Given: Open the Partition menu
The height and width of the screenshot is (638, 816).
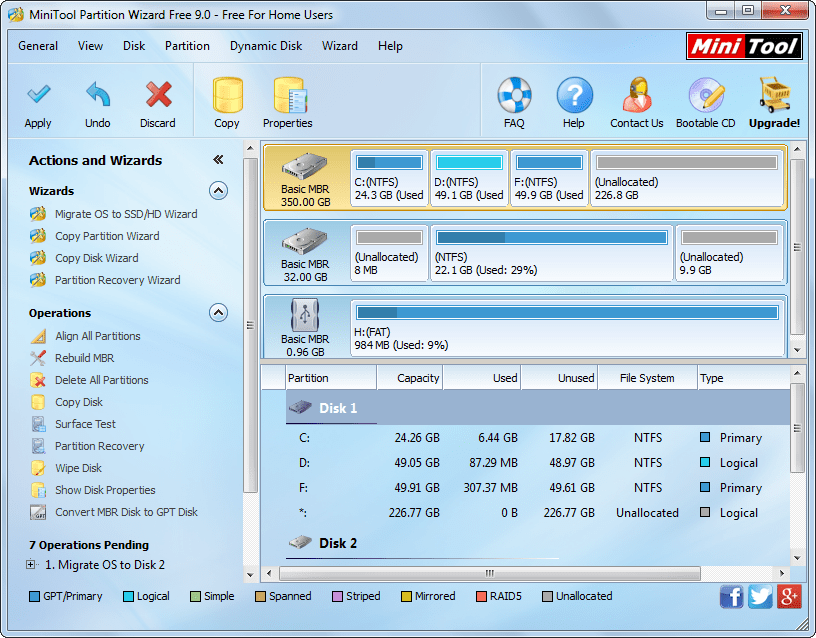Looking at the screenshot, I should pyautogui.click(x=187, y=46).
